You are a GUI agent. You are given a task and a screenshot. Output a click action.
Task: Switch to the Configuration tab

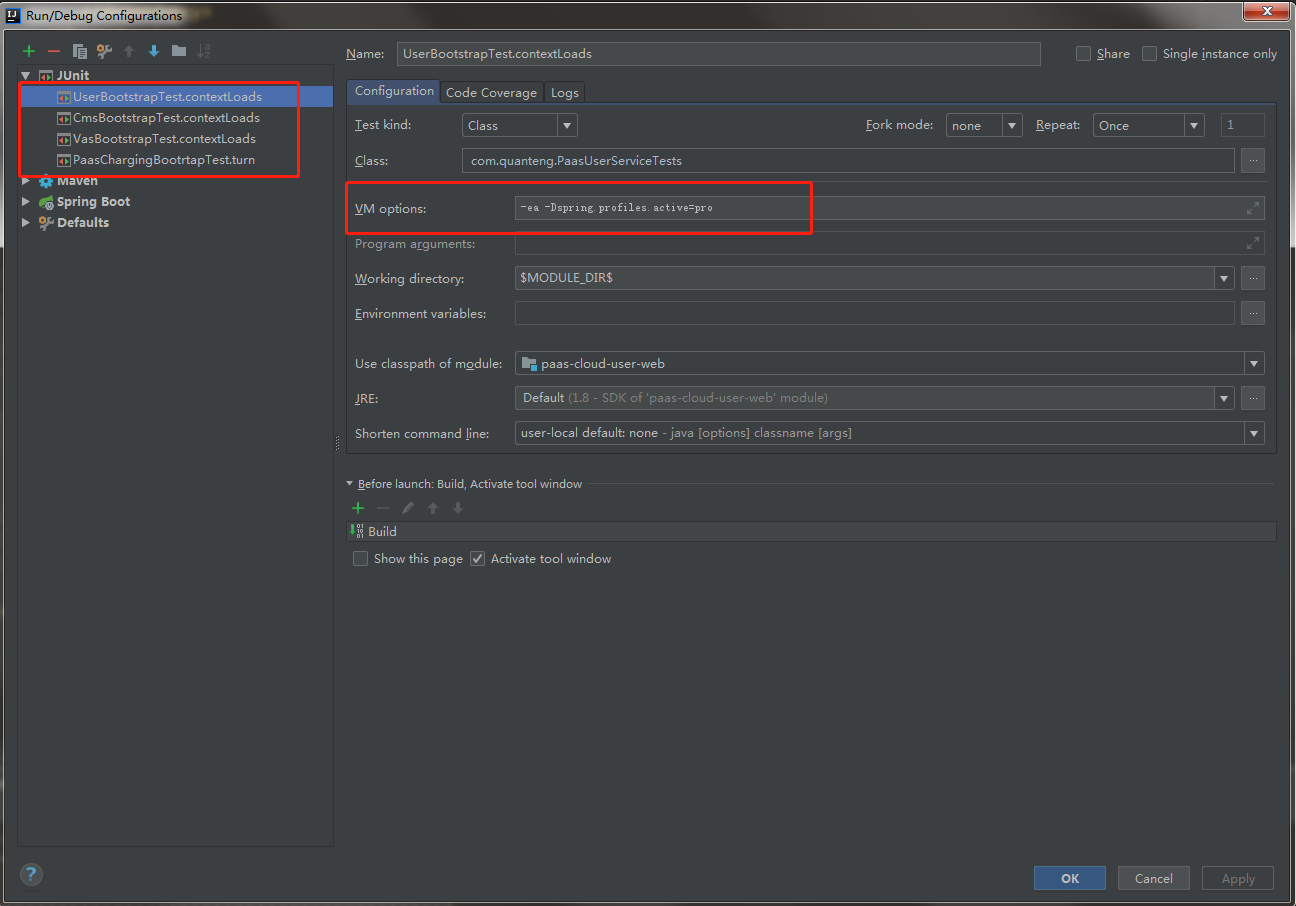(394, 91)
